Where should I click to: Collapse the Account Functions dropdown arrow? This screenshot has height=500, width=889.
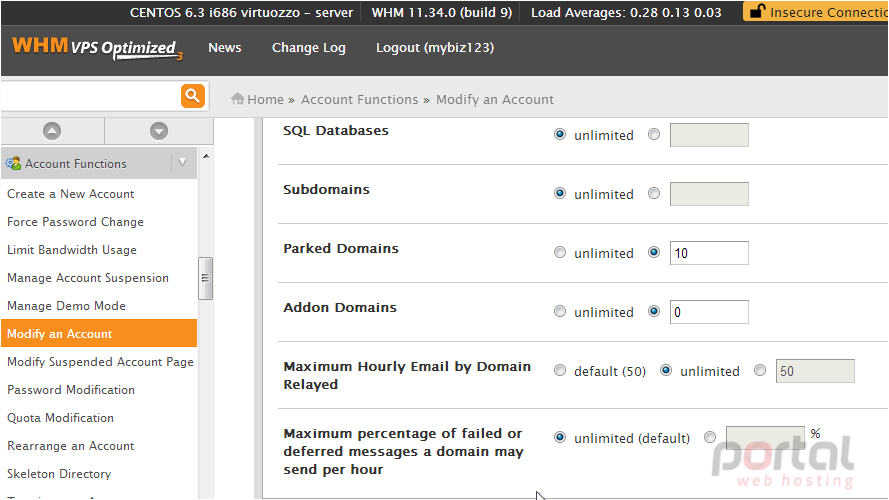click(x=183, y=163)
